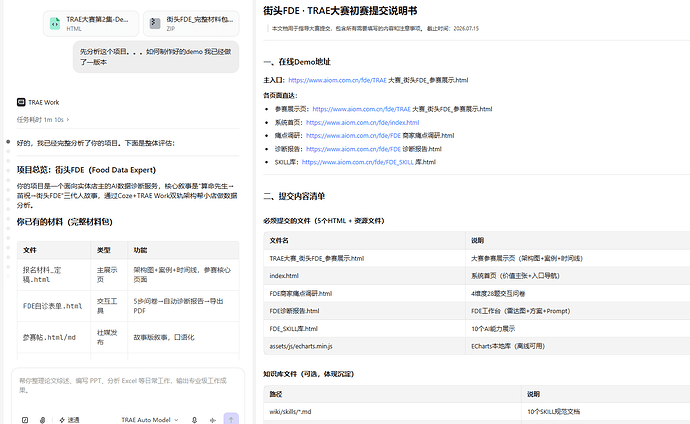690x424 pixels.
Task: Open the 街头FDE_完整材料包 ZIP attachment
Action: (x=191, y=24)
